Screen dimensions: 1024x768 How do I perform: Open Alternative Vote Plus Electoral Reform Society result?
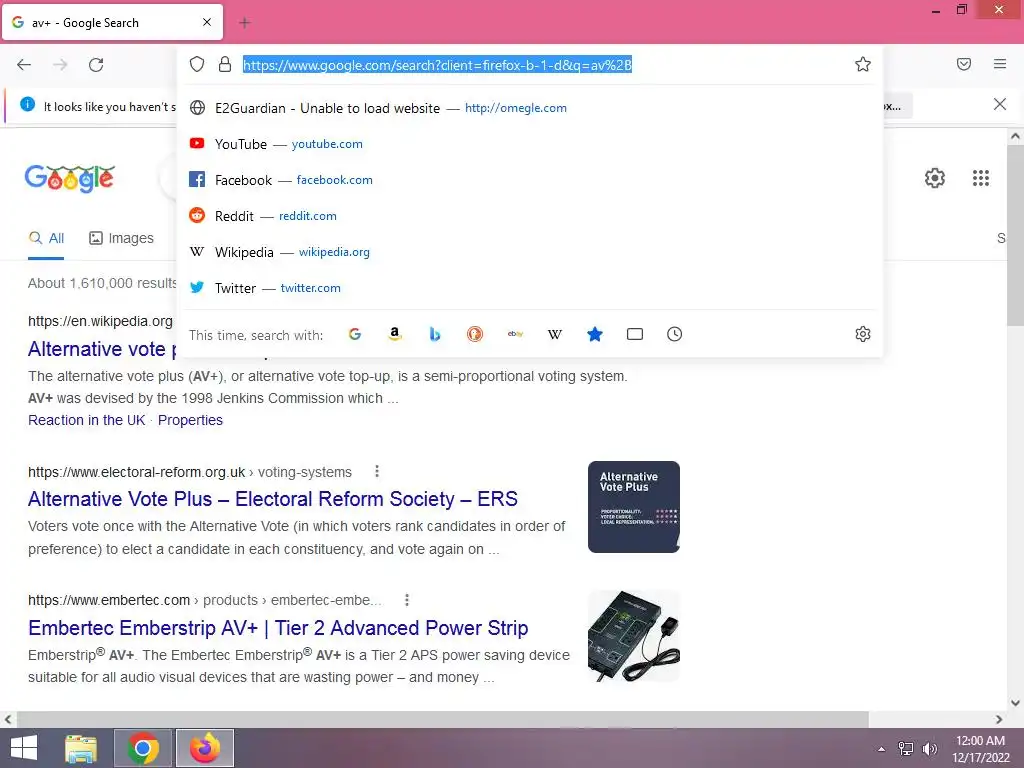(272, 499)
